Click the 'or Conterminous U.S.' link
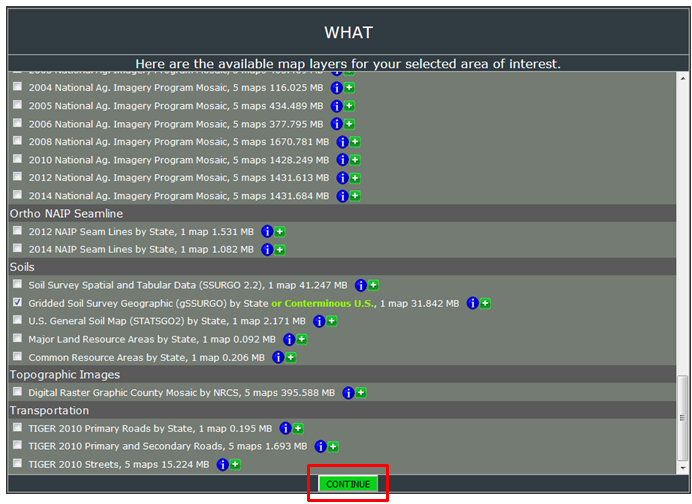 tap(323, 304)
